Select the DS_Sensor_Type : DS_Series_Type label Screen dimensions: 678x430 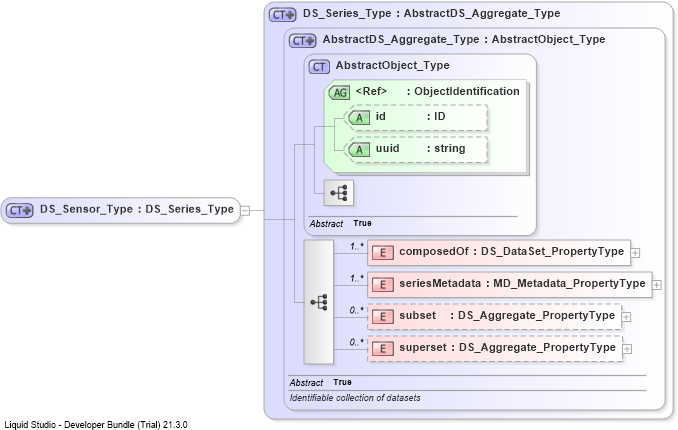click(x=137, y=209)
